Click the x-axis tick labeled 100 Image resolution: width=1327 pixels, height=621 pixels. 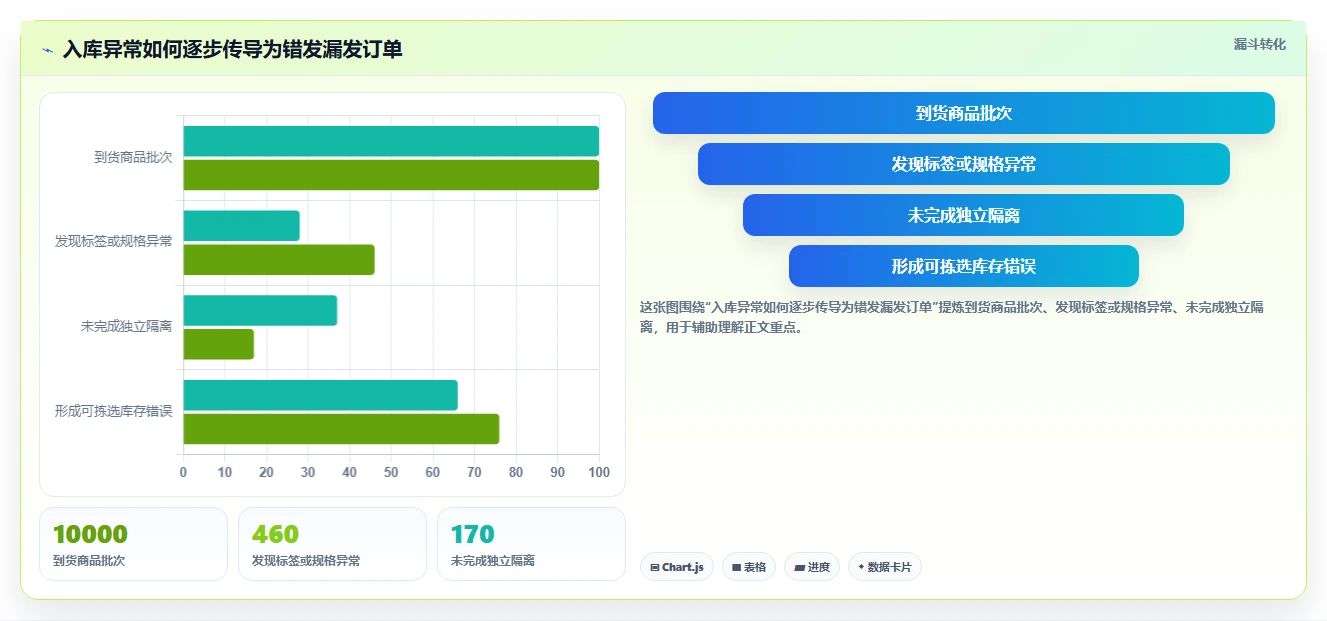pyautogui.click(x=599, y=472)
